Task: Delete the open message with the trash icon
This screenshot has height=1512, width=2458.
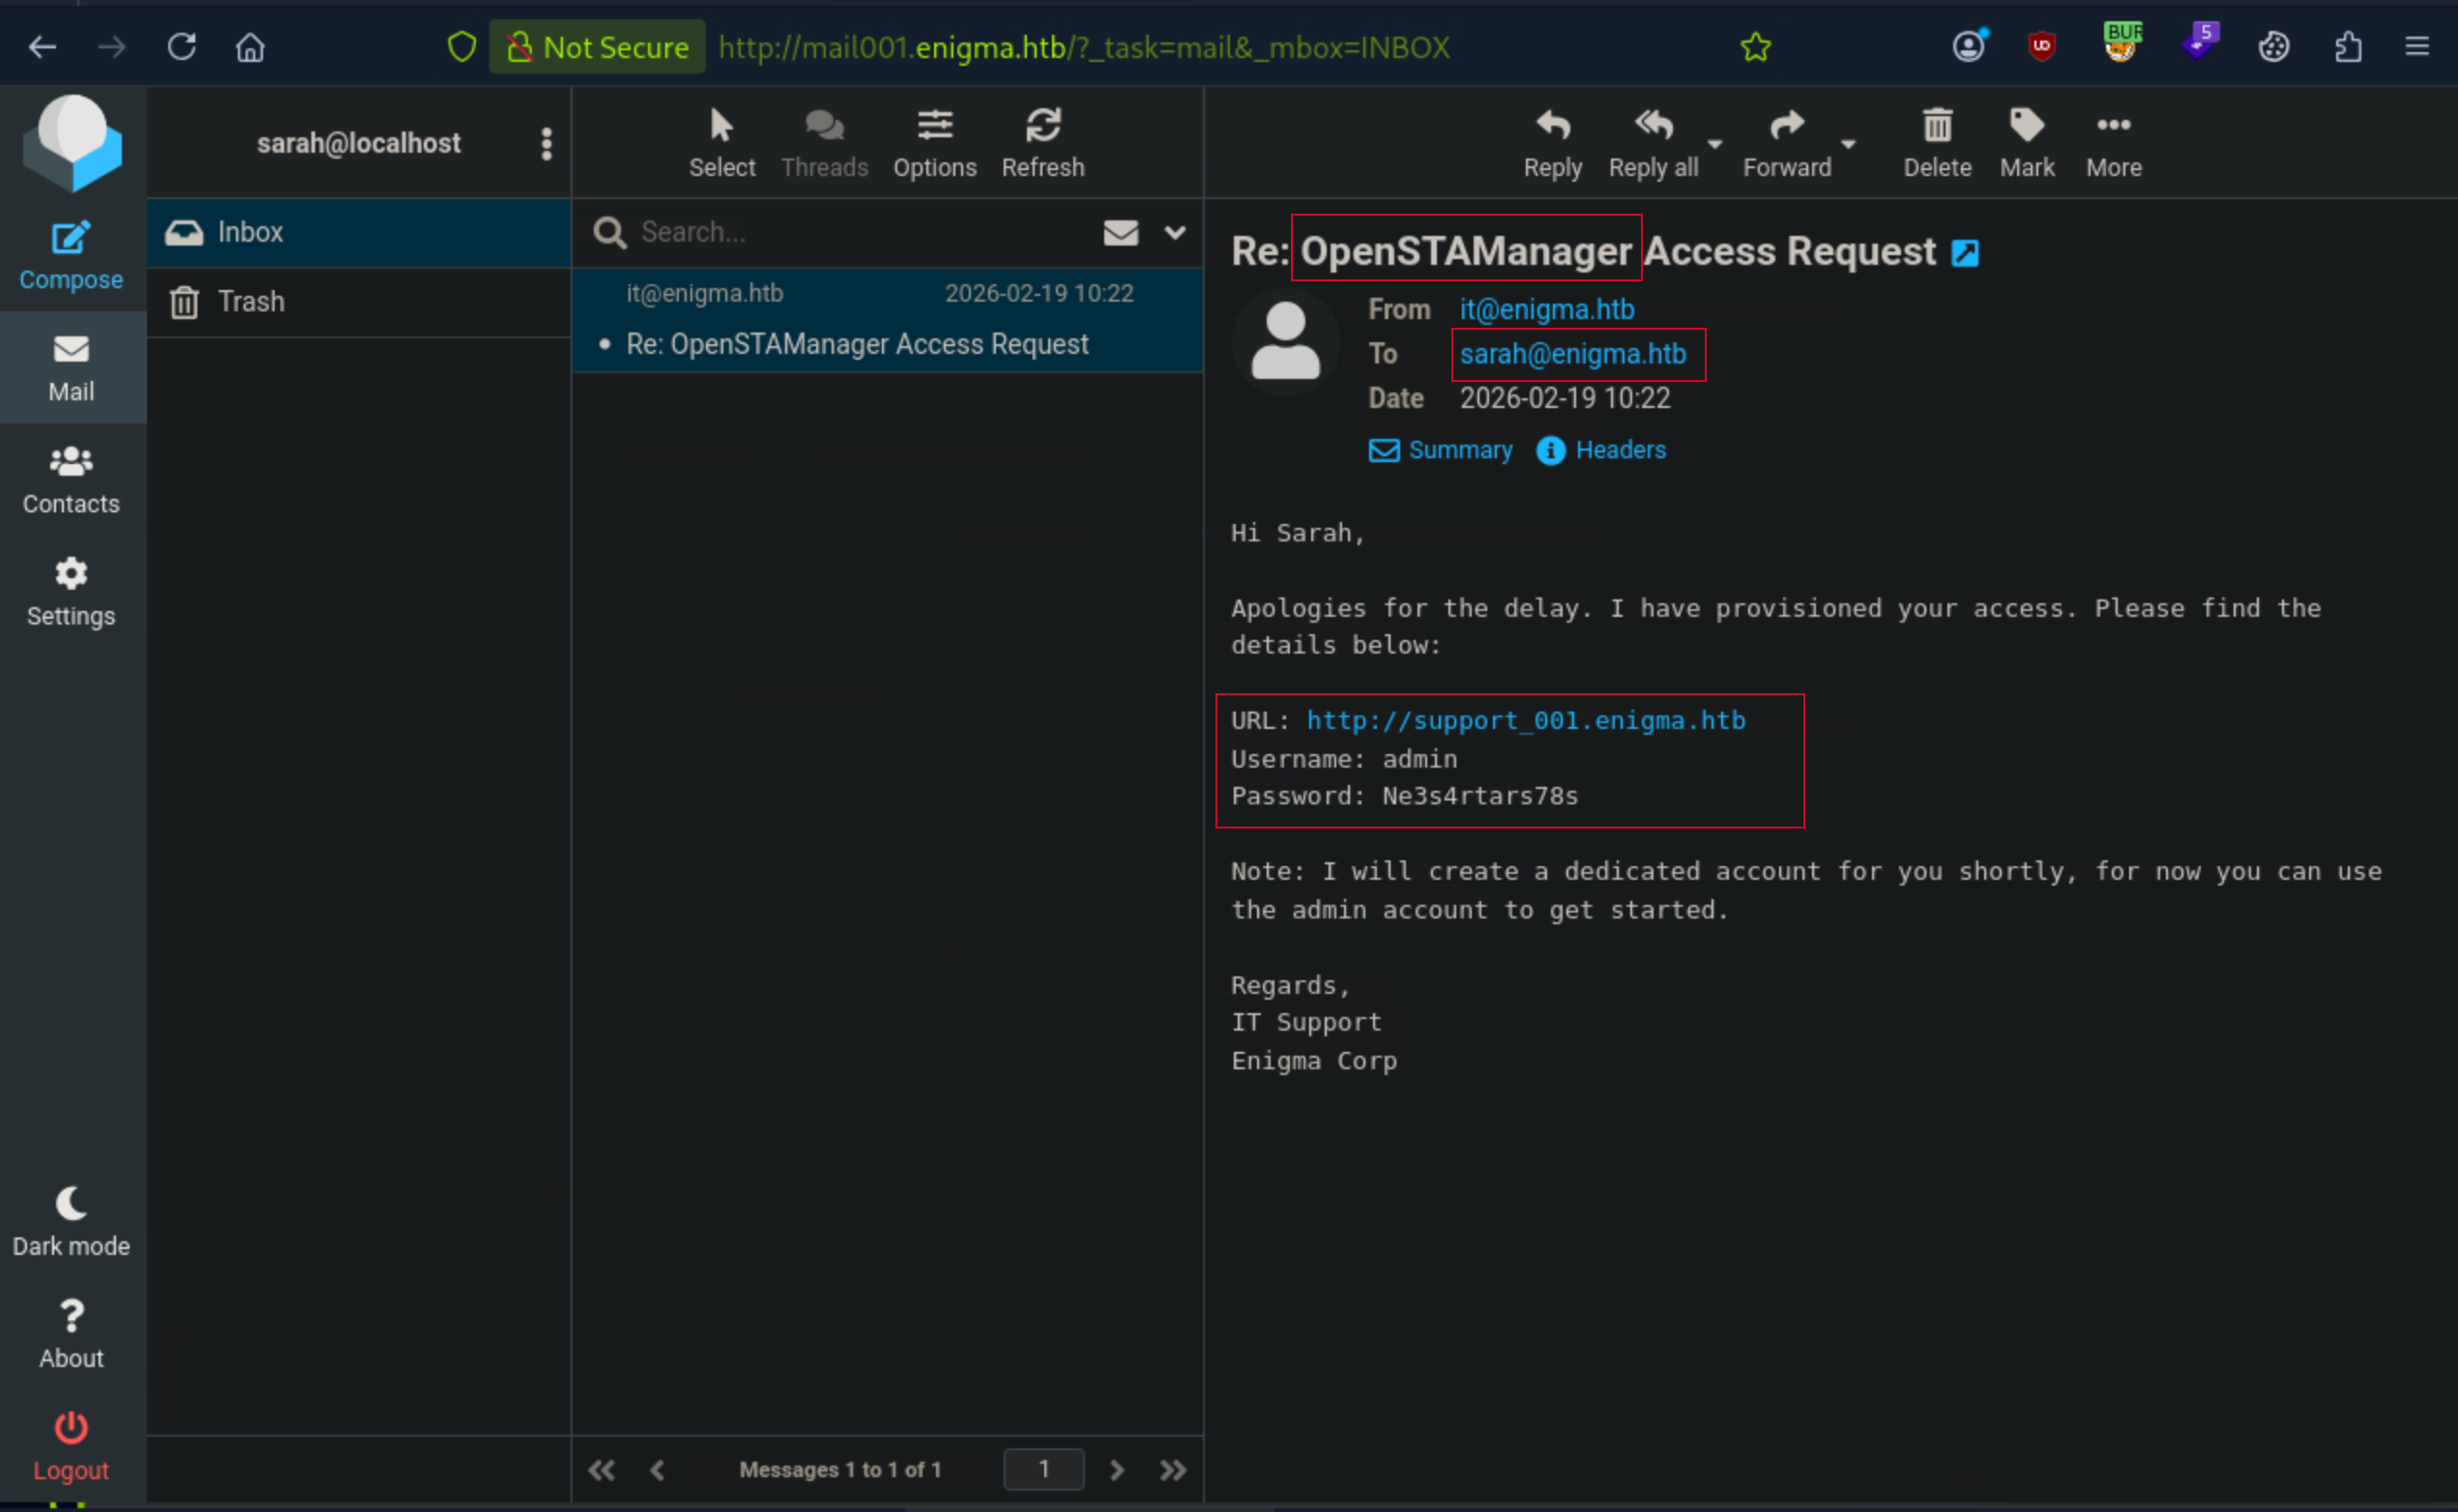Action: pos(1937,126)
